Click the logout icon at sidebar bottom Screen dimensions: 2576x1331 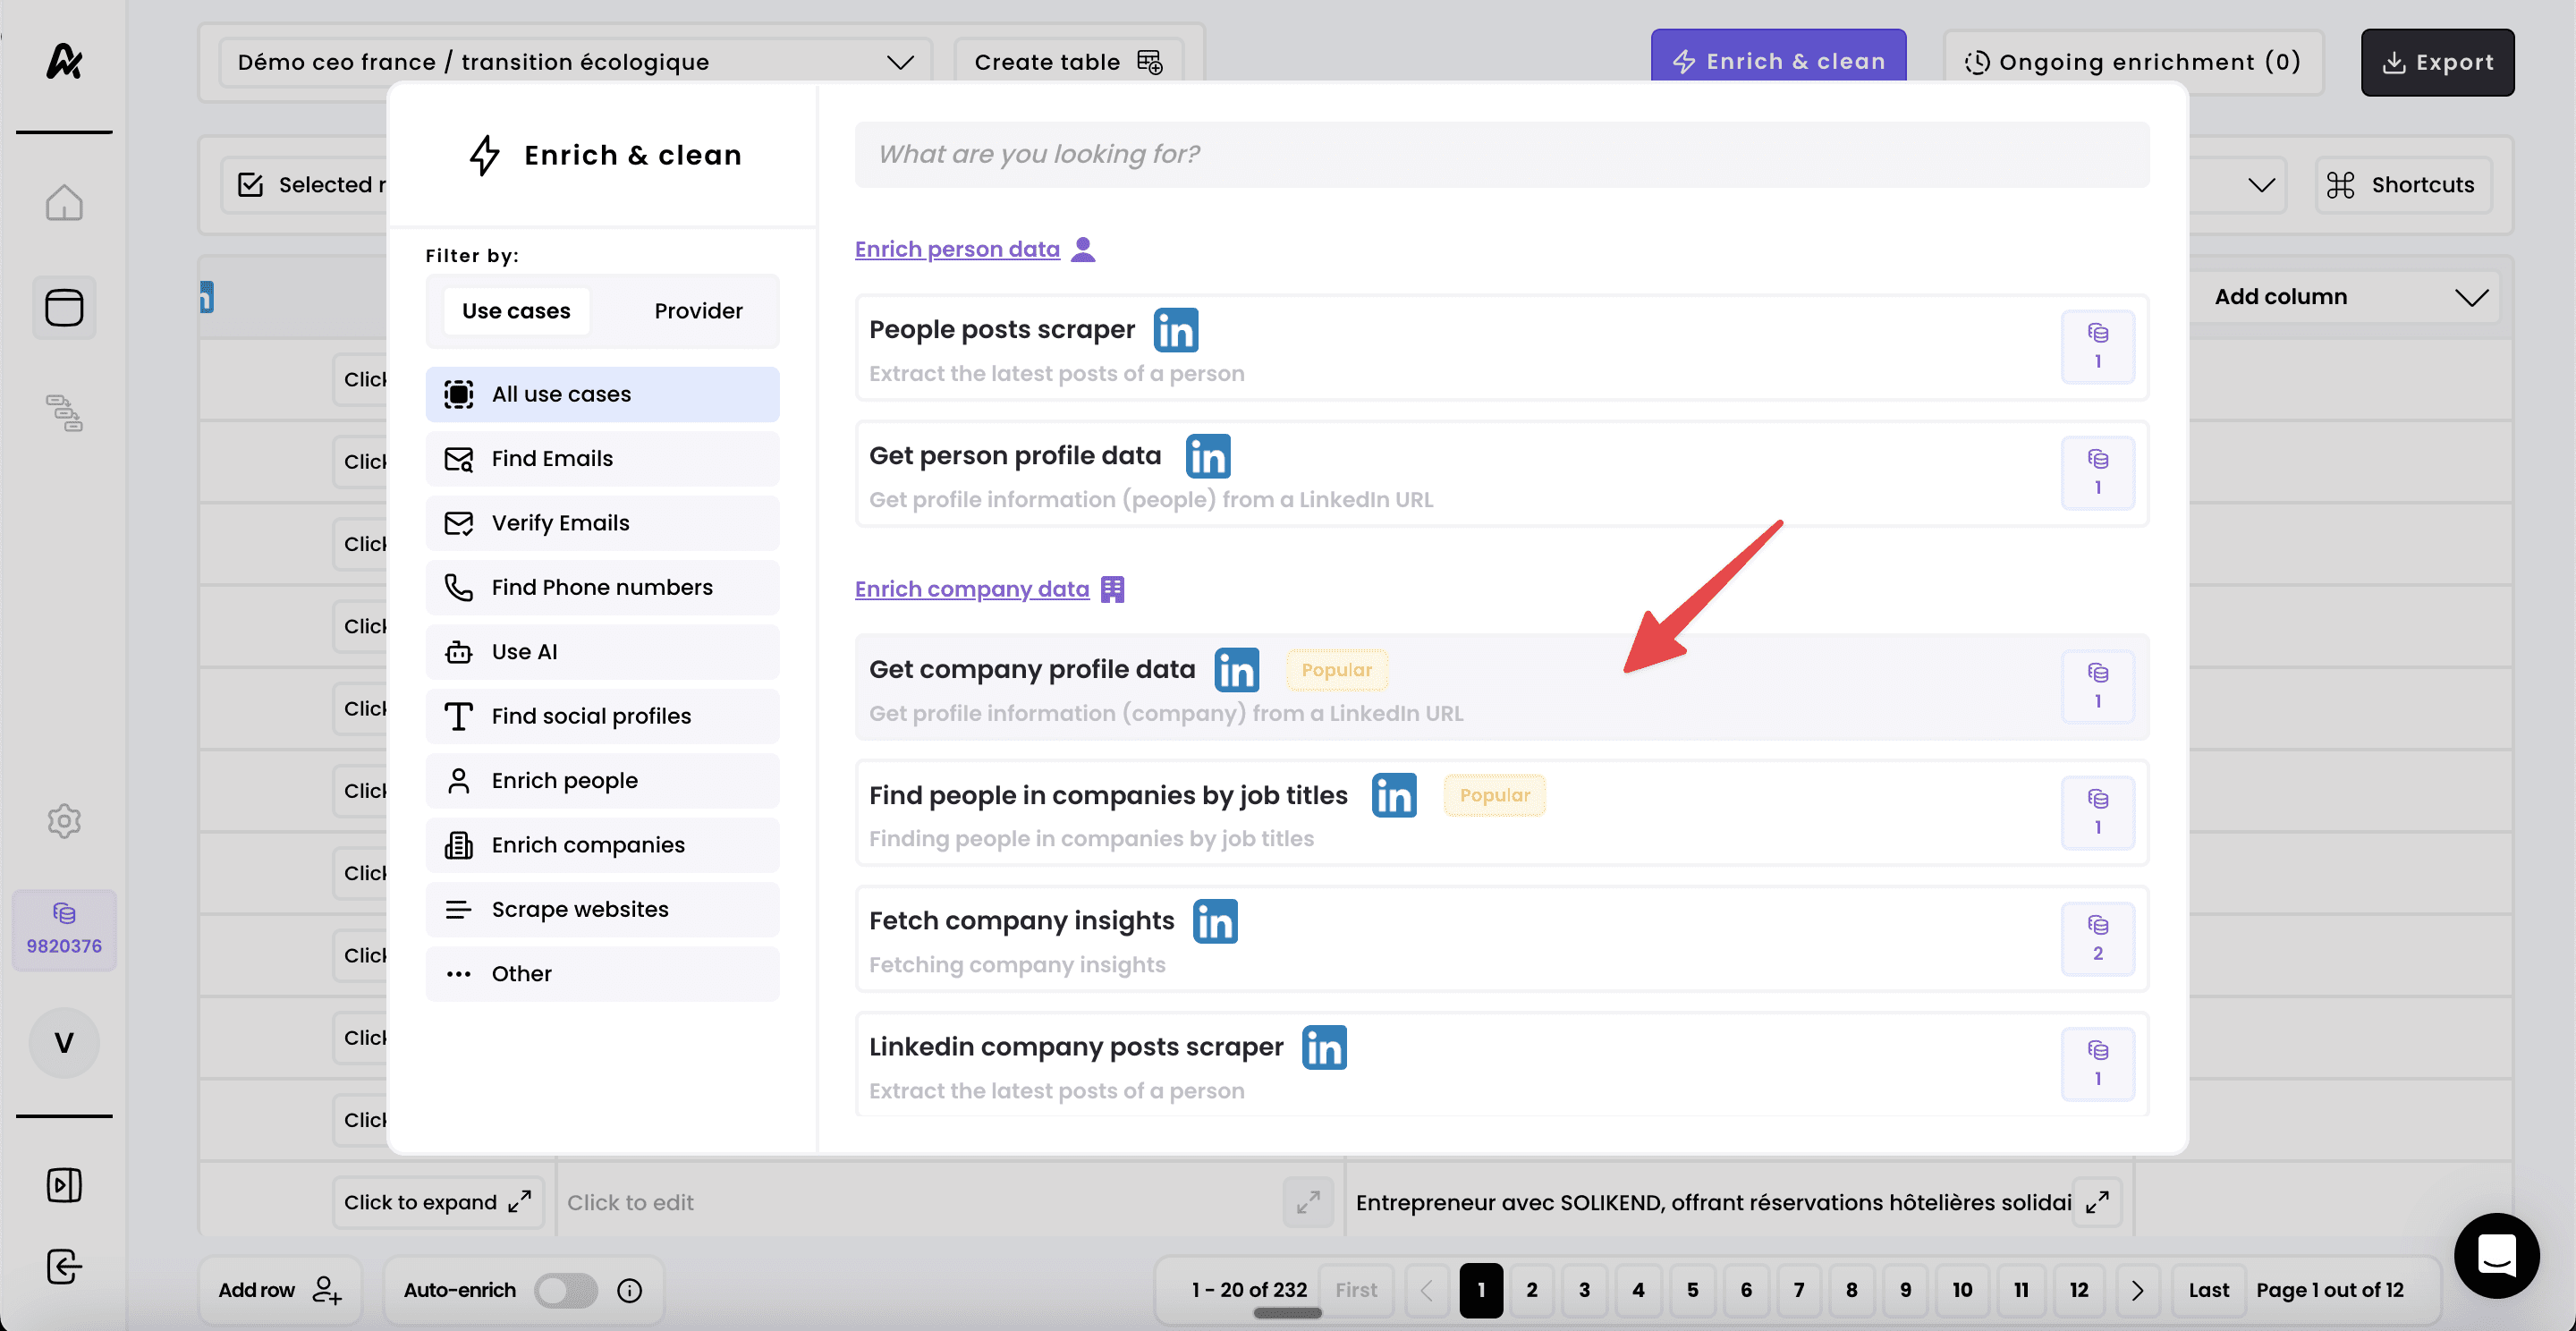(x=64, y=1266)
